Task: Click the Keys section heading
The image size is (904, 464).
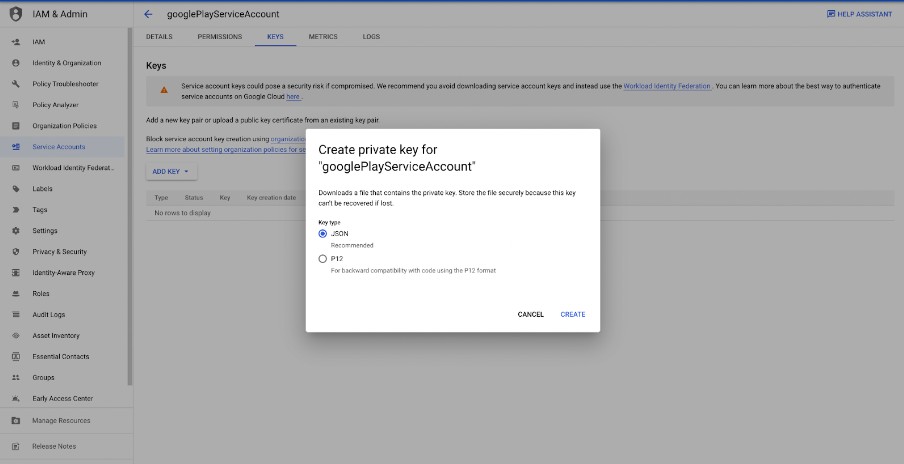Action: point(156,66)
